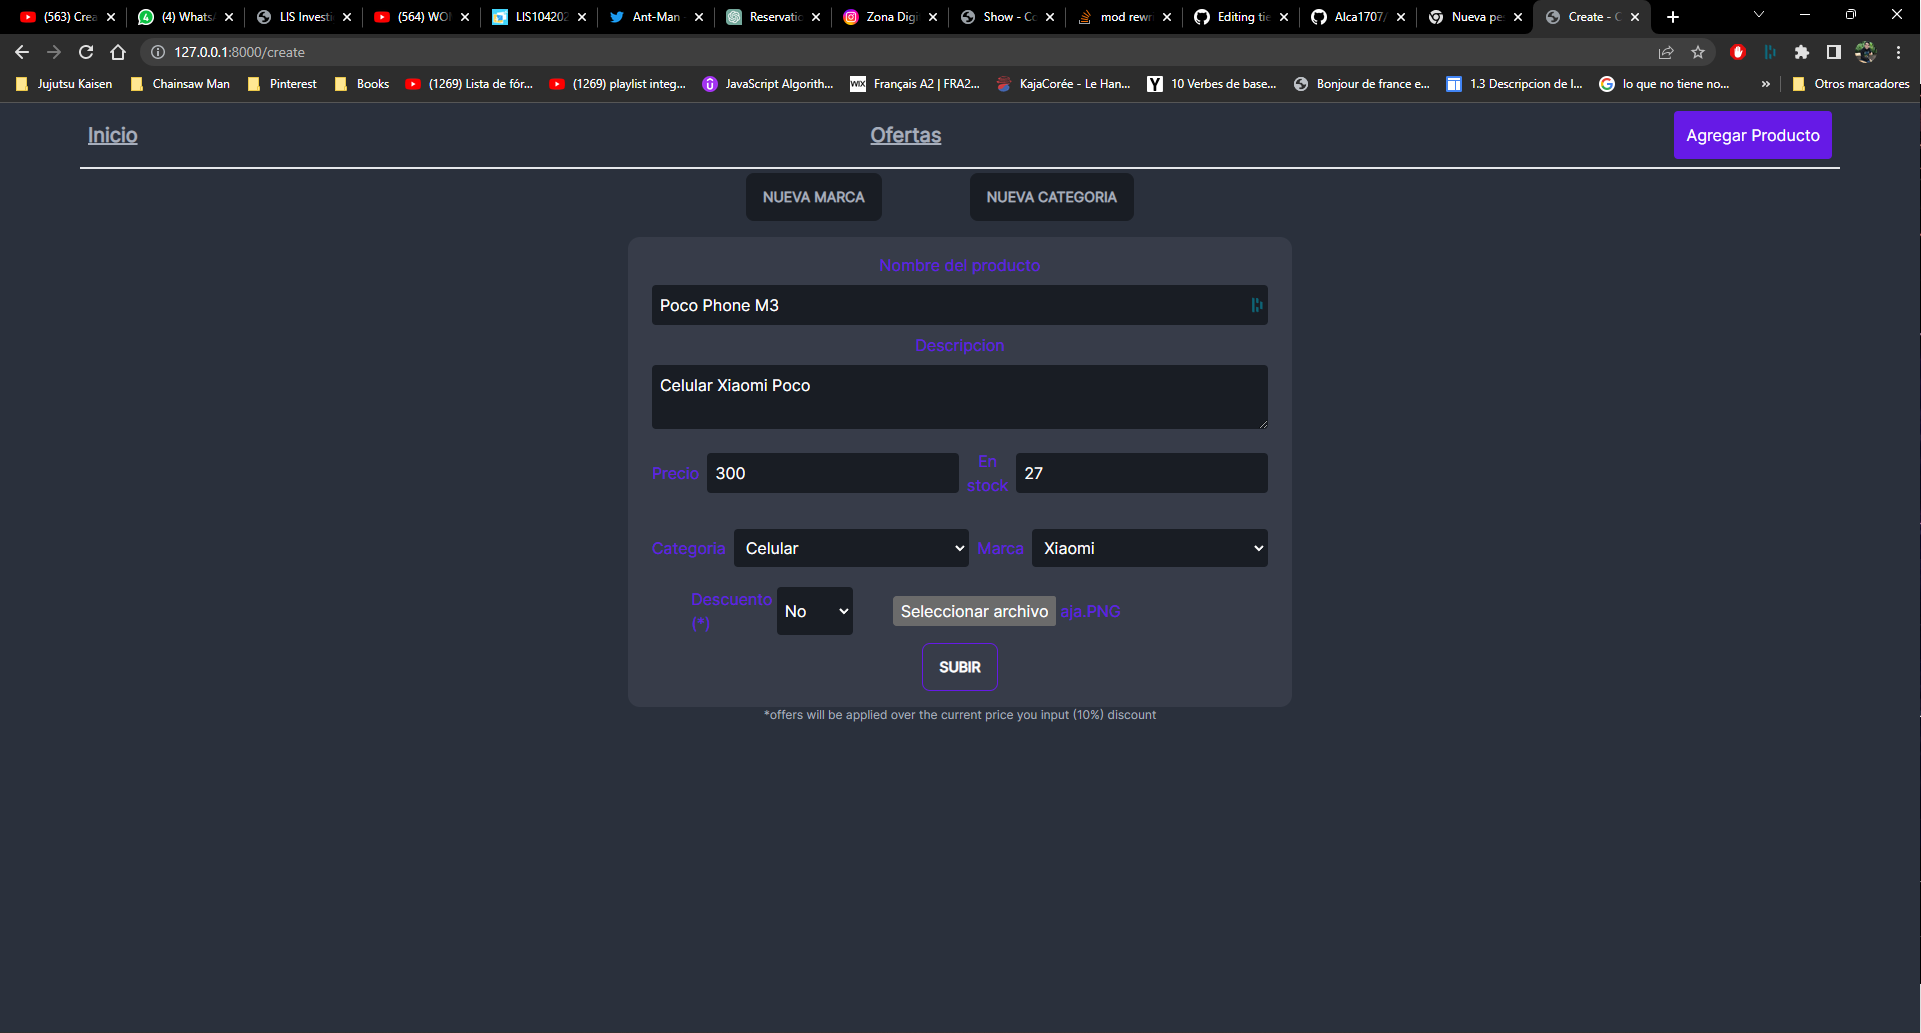Image resolution: width=1921 pixels, height=1033 pixels.
Task: Click the browser back arrow
Action: point(20,51)
